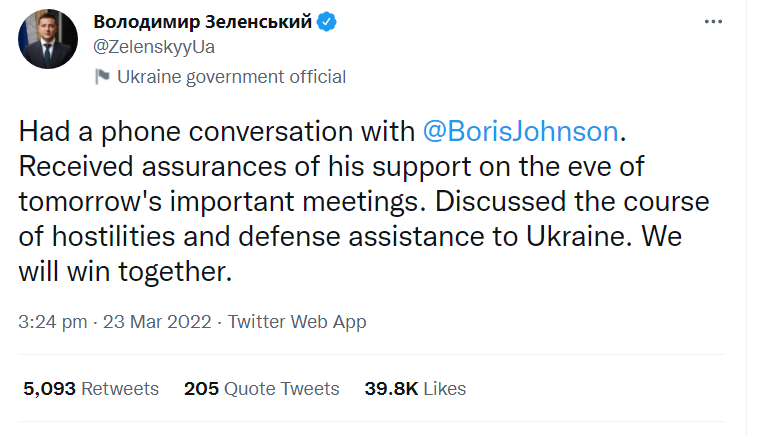View the 205 Quote Tweets list

pos(261,388)
